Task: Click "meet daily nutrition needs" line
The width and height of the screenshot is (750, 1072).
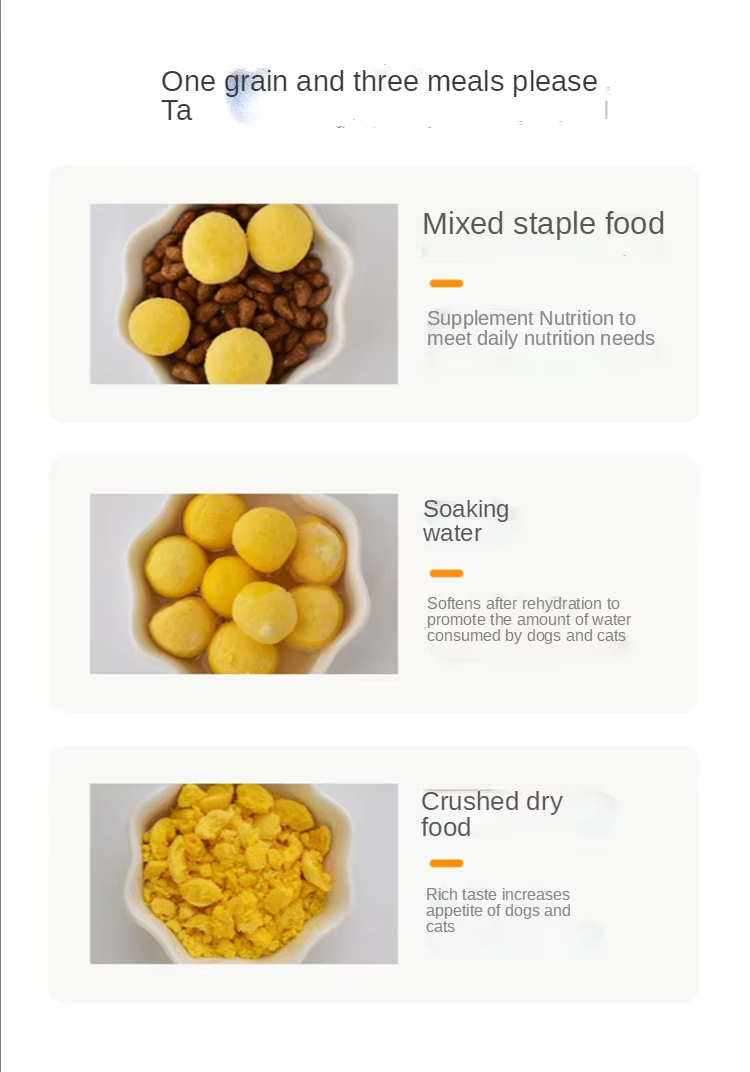Action: 541,339
